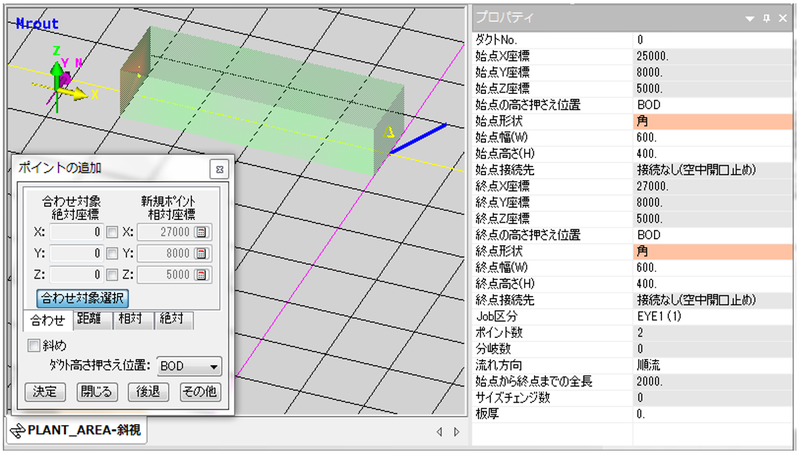Viewport: 800px width, 454px height.
Task: Pin the プロパティ panel with the pushpin icon
Action: click(x=766, y=18)
